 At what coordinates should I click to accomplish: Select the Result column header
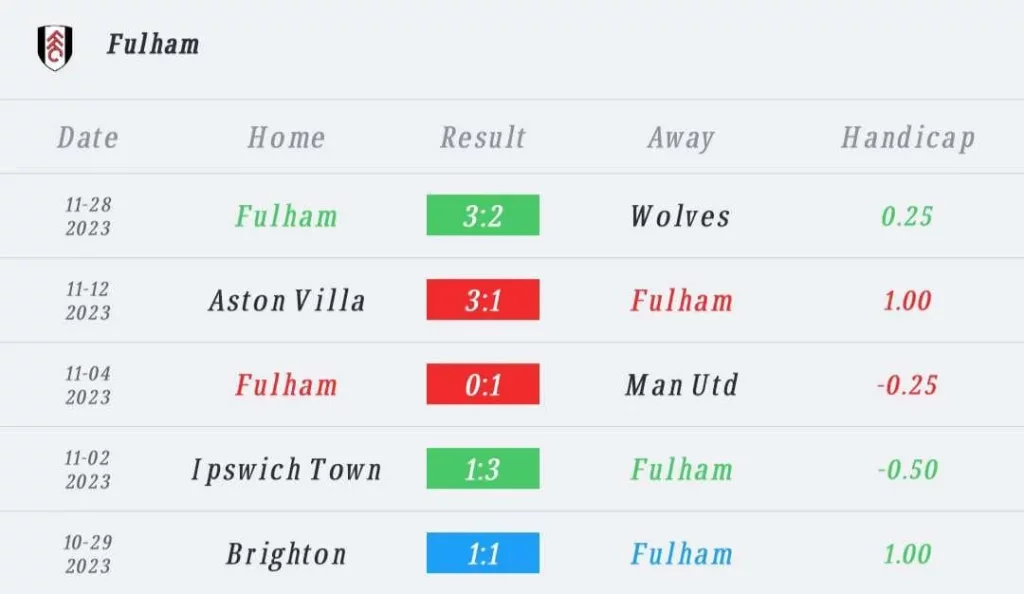click(x=483, y=138)
